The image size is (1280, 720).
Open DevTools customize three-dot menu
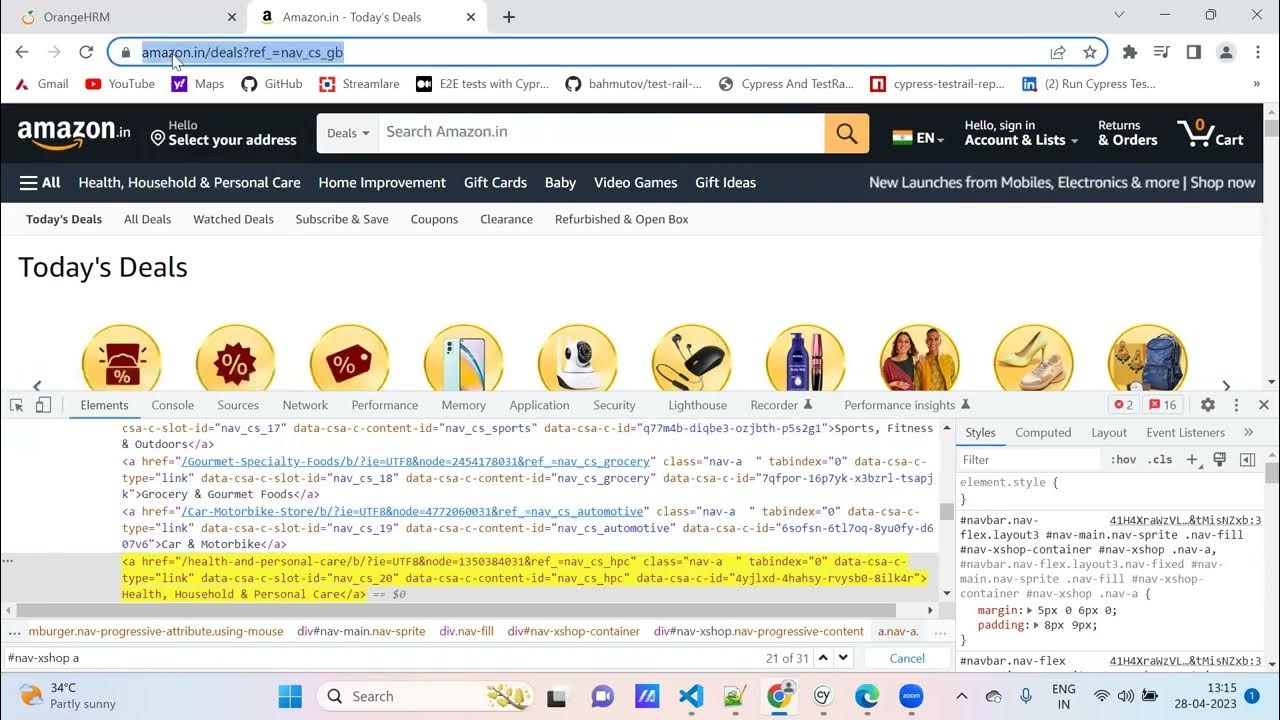click(1236, 405)
